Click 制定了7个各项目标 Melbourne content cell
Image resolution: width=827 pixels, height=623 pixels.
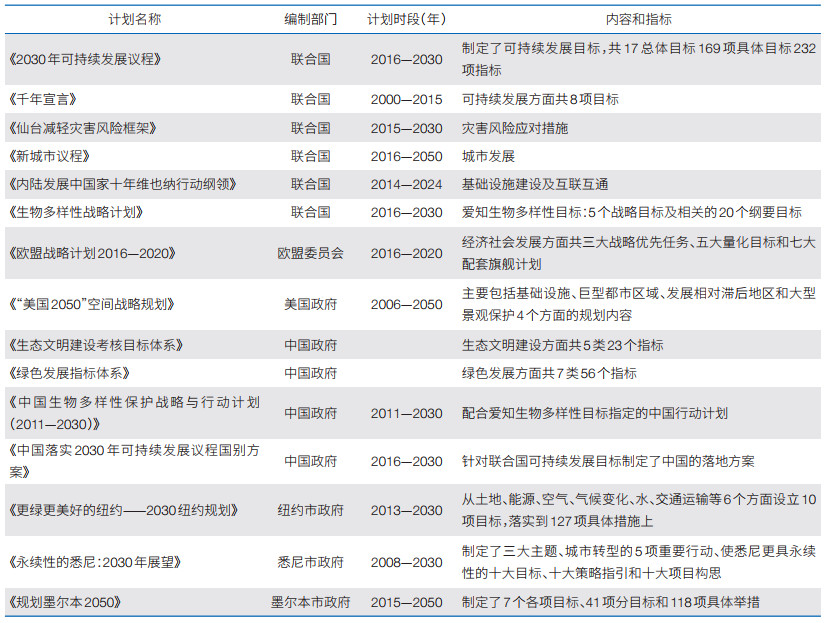point(611,602)
